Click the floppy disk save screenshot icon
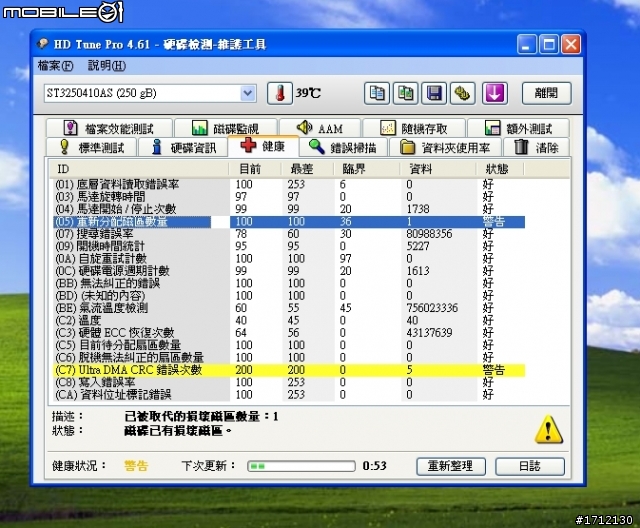Screen dimensions: 640x528 click(434, 93)
